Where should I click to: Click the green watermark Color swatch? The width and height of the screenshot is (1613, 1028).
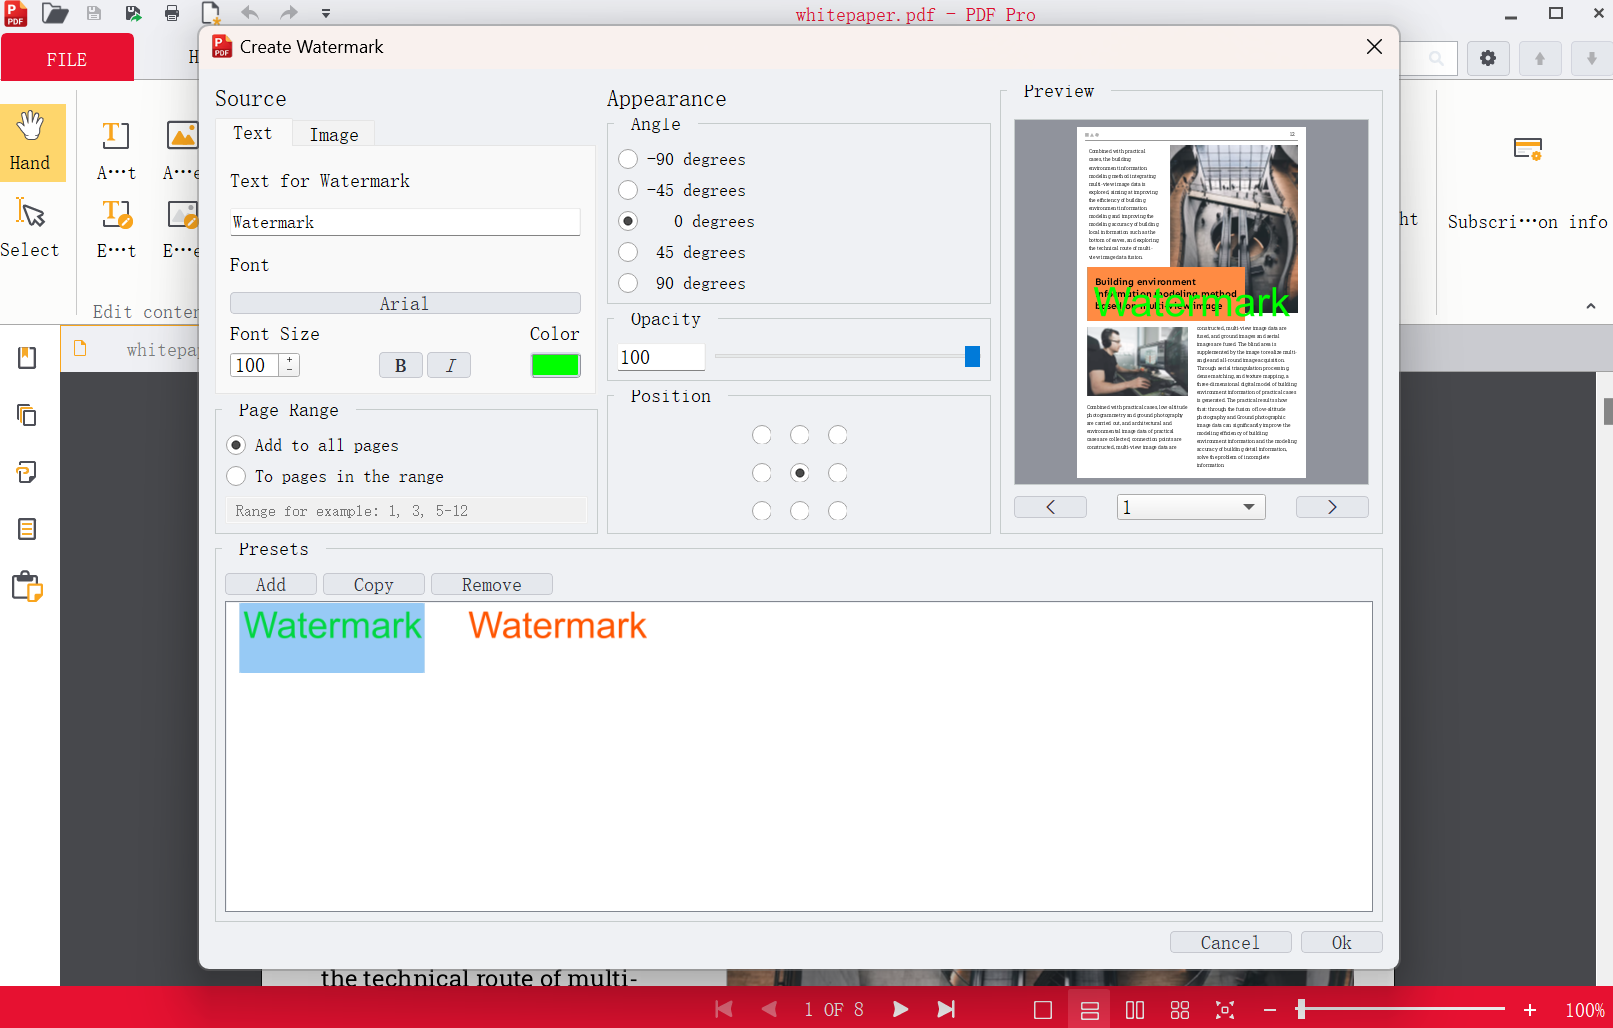coord(555,364)
